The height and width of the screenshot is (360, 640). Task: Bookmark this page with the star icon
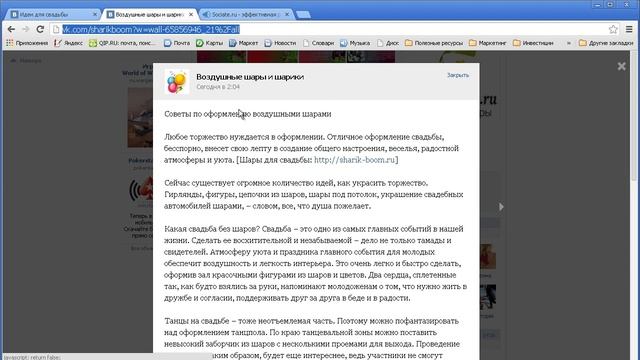click(x=613, y=29)
